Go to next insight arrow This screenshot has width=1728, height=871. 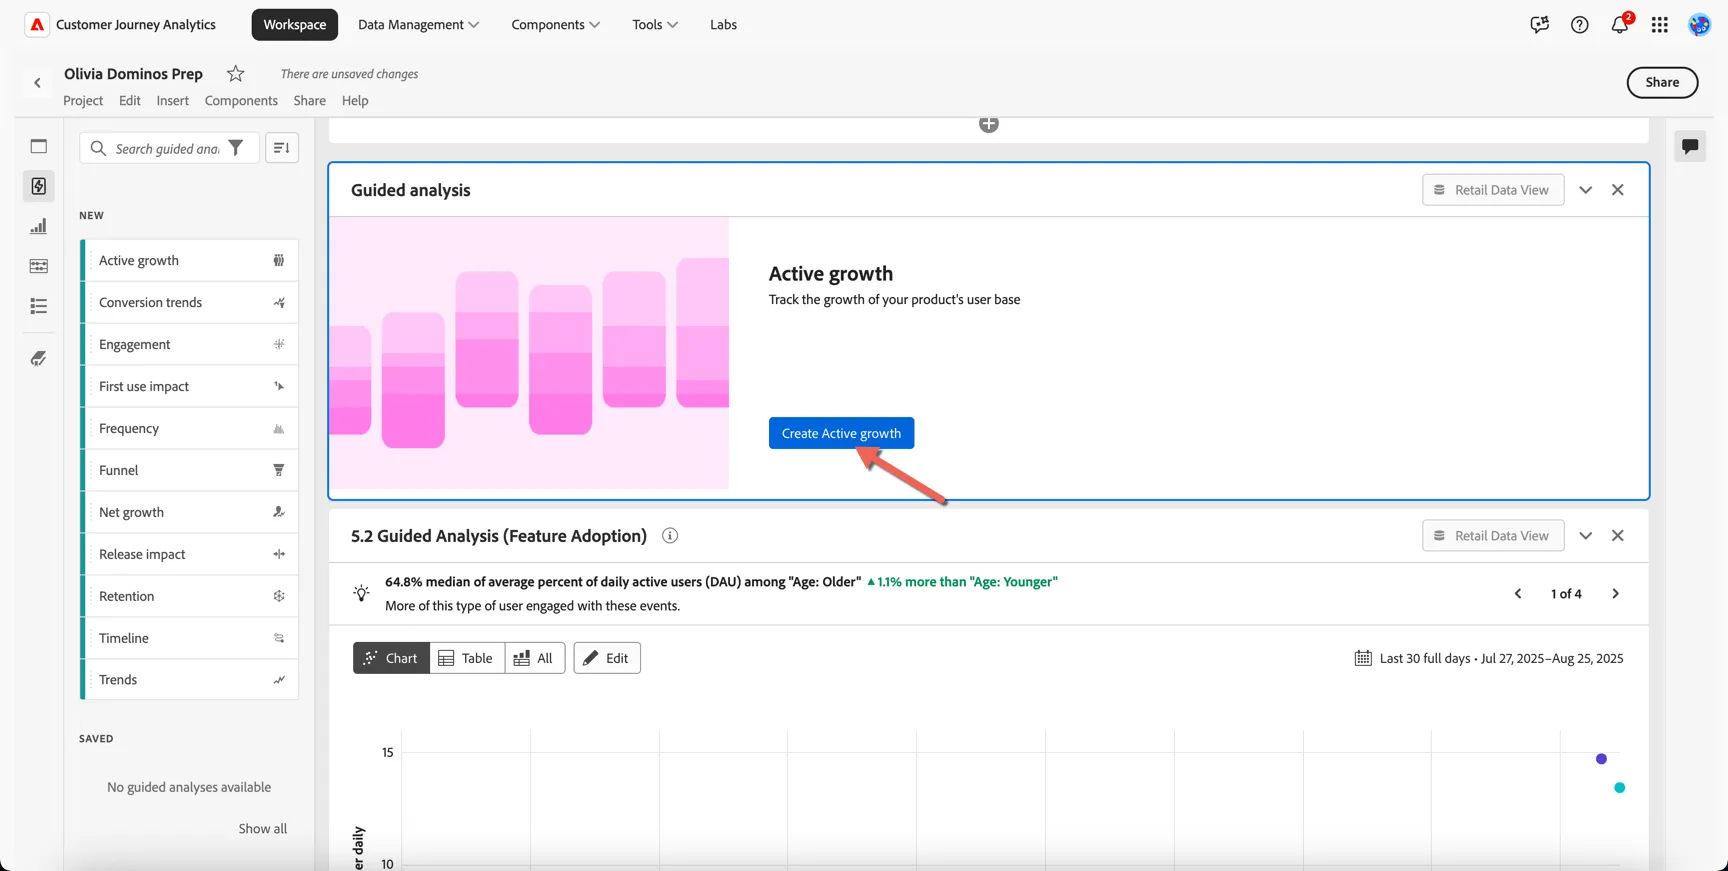1616,594
